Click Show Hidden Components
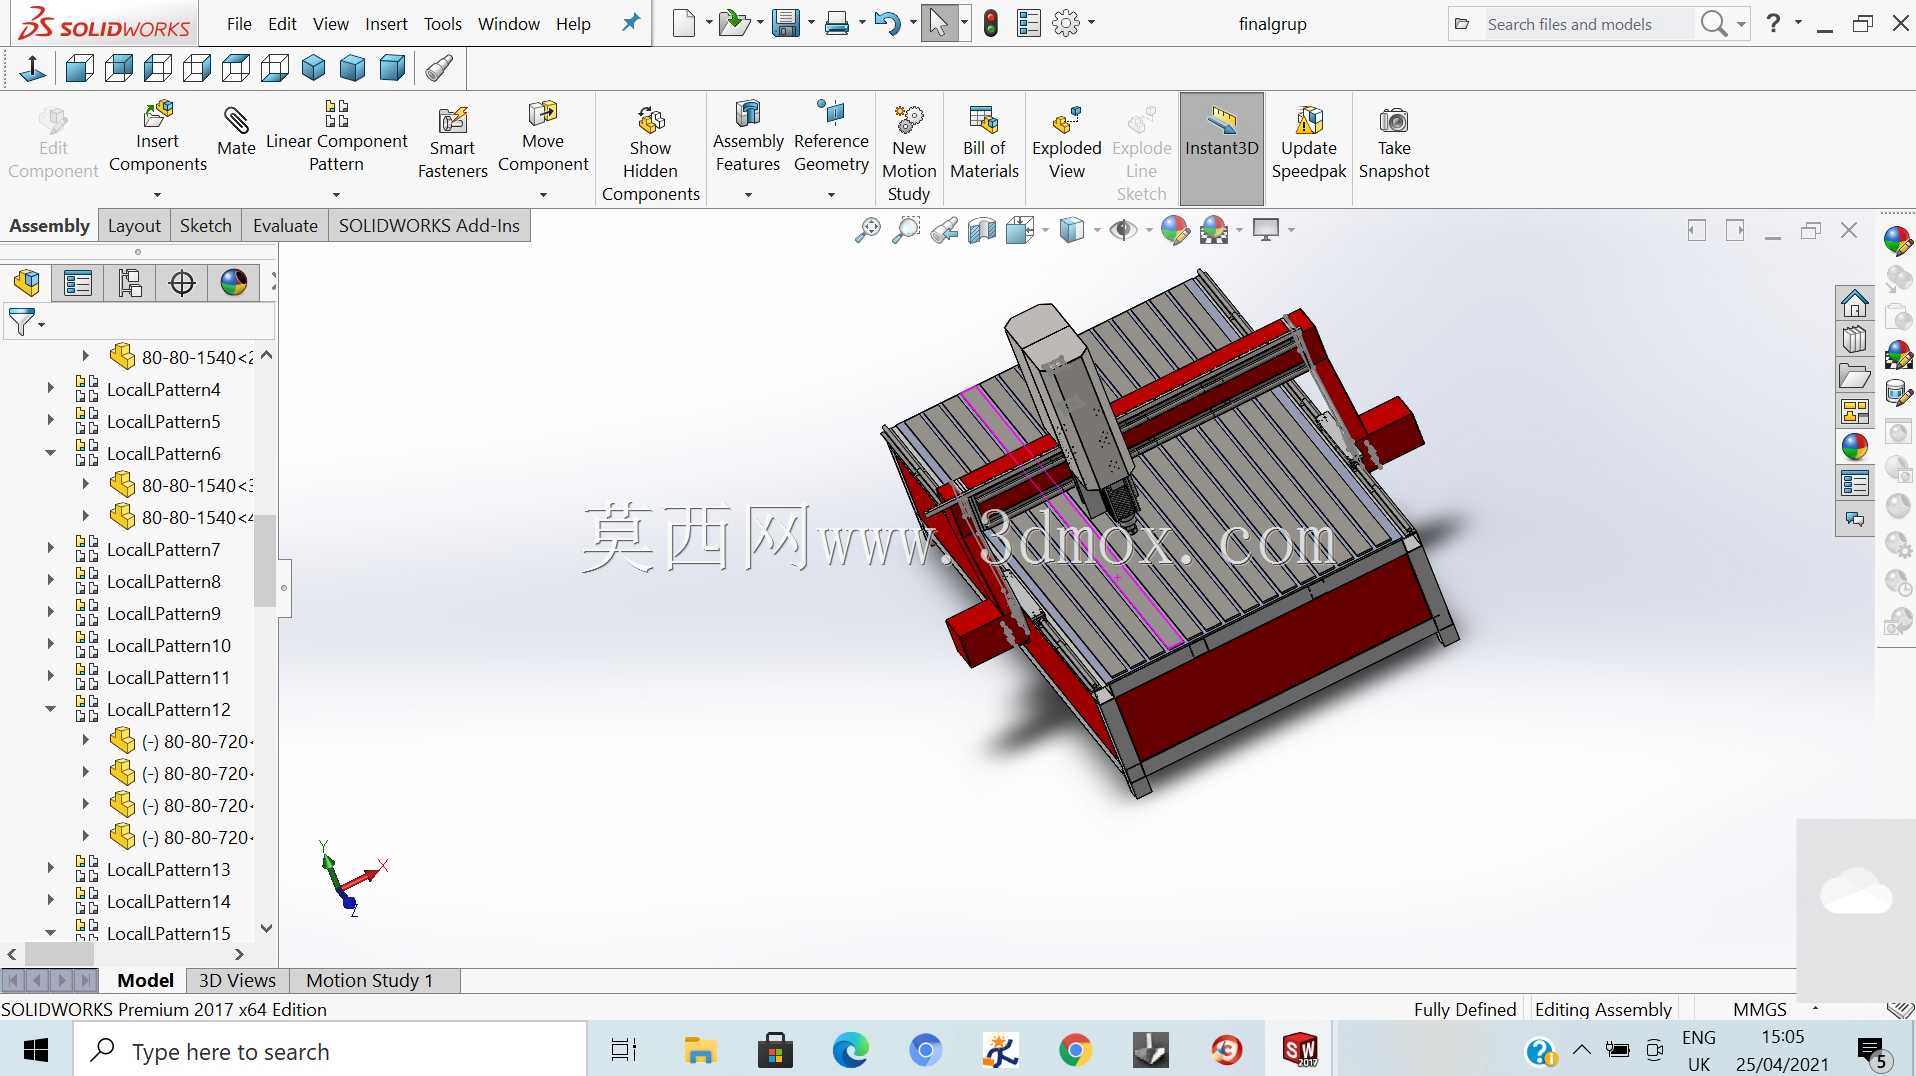Image resolution: width=1916 pixels, height=1076 pixels. [651, 154]
